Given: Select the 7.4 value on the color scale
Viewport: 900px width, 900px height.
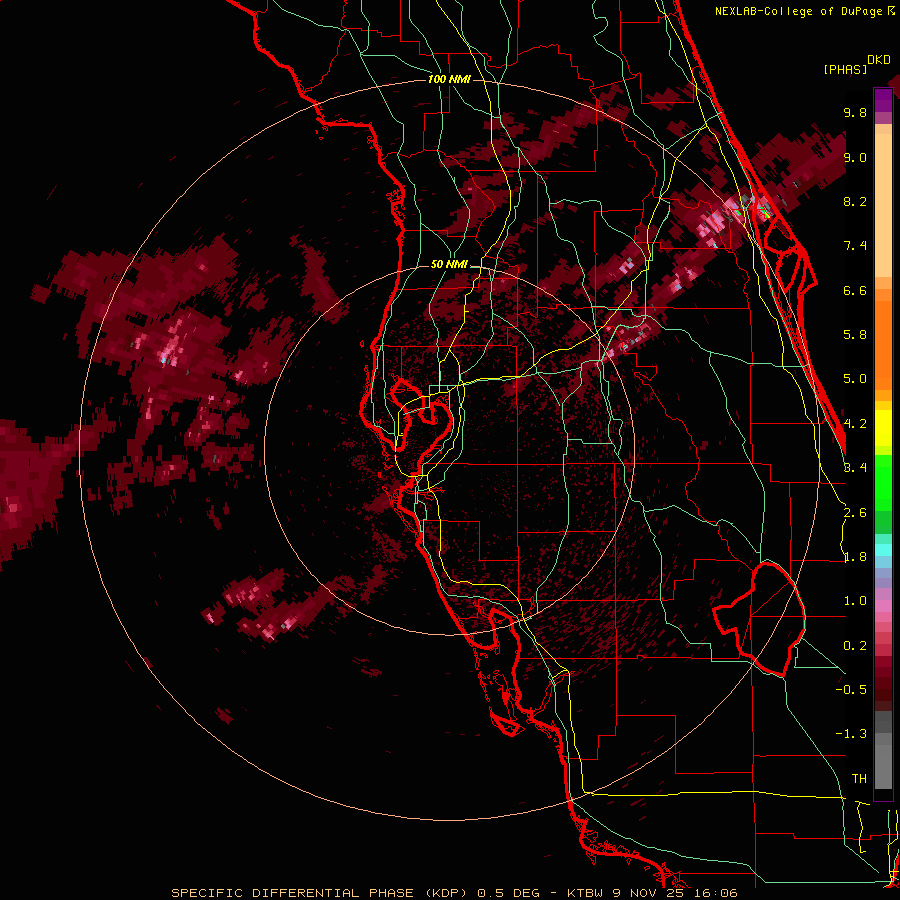Looking at the screenshot, I should pyautogui.click(x=855, y=246).
